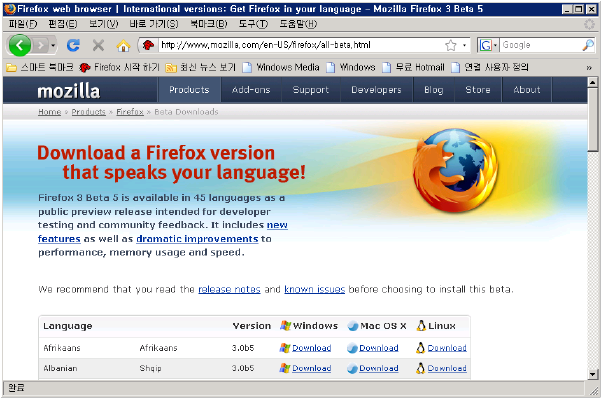
Task: Download Albanian Mac OS X build
Action: click(379, 368)
